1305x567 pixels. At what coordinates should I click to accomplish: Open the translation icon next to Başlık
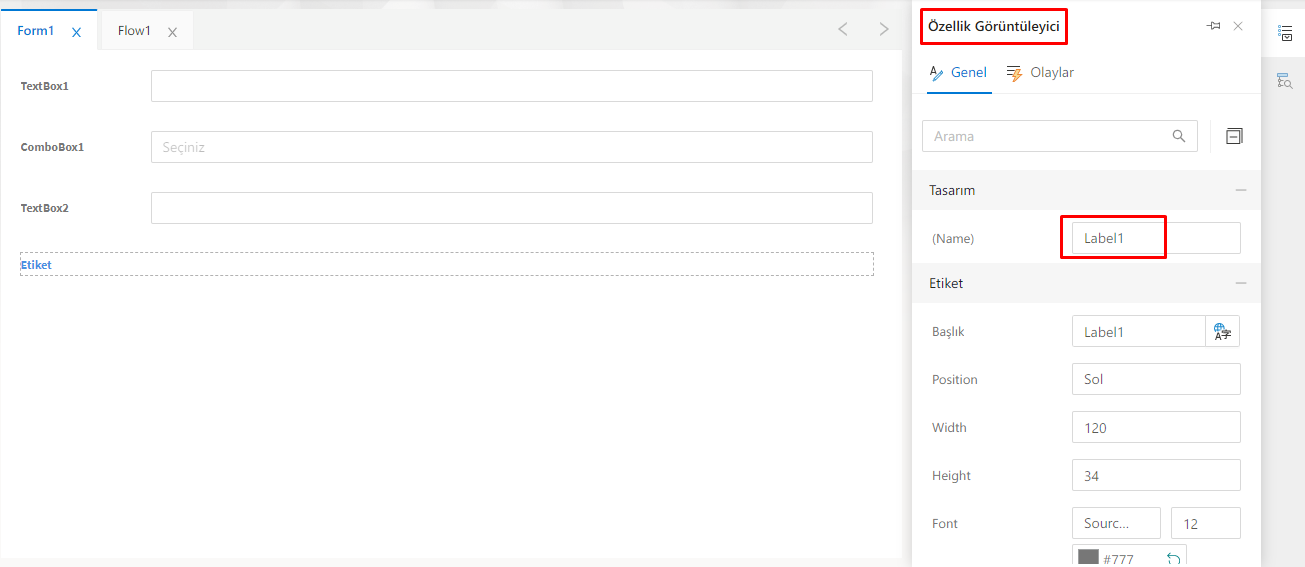[x=1222, y=332]
